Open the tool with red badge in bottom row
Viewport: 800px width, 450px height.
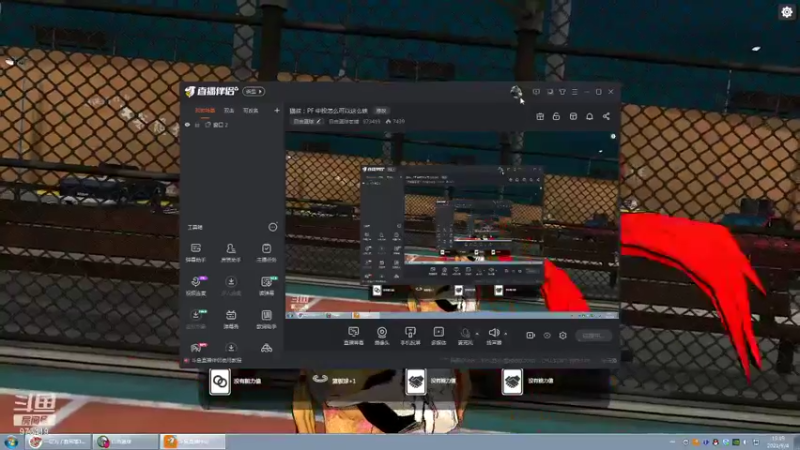[x=196, y=348]
